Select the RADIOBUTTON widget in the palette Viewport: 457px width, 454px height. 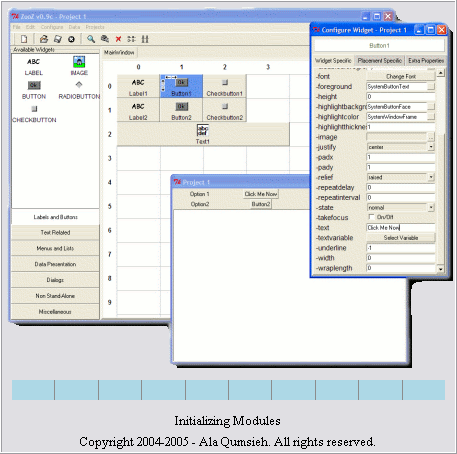[79, 90]
